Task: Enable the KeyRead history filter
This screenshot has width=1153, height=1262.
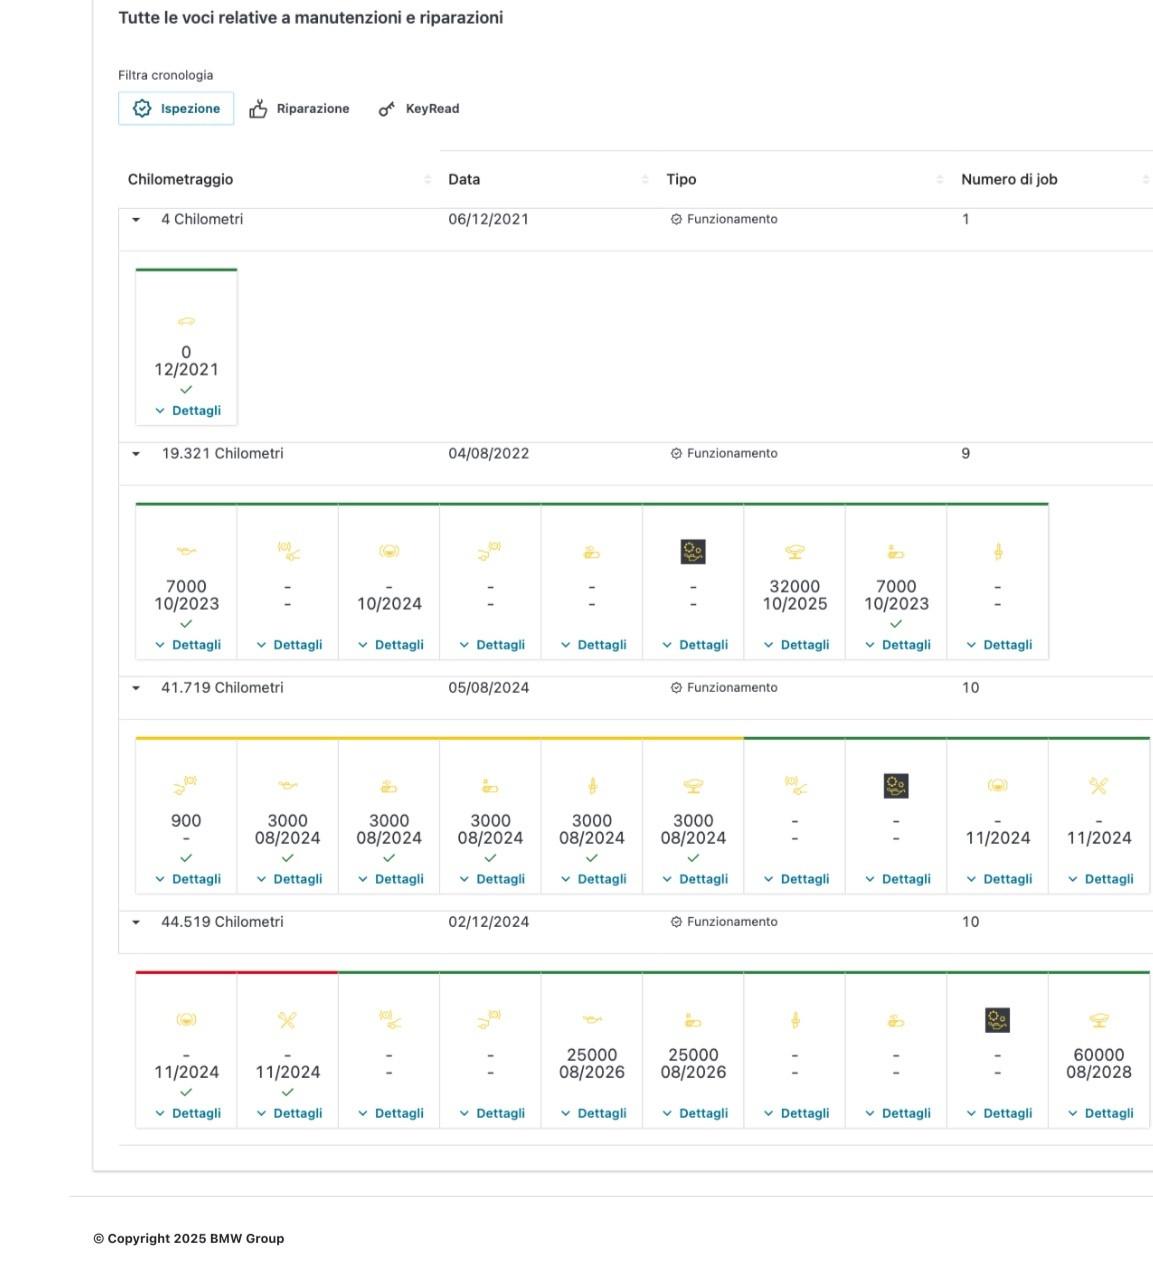Action: point(419,109)
